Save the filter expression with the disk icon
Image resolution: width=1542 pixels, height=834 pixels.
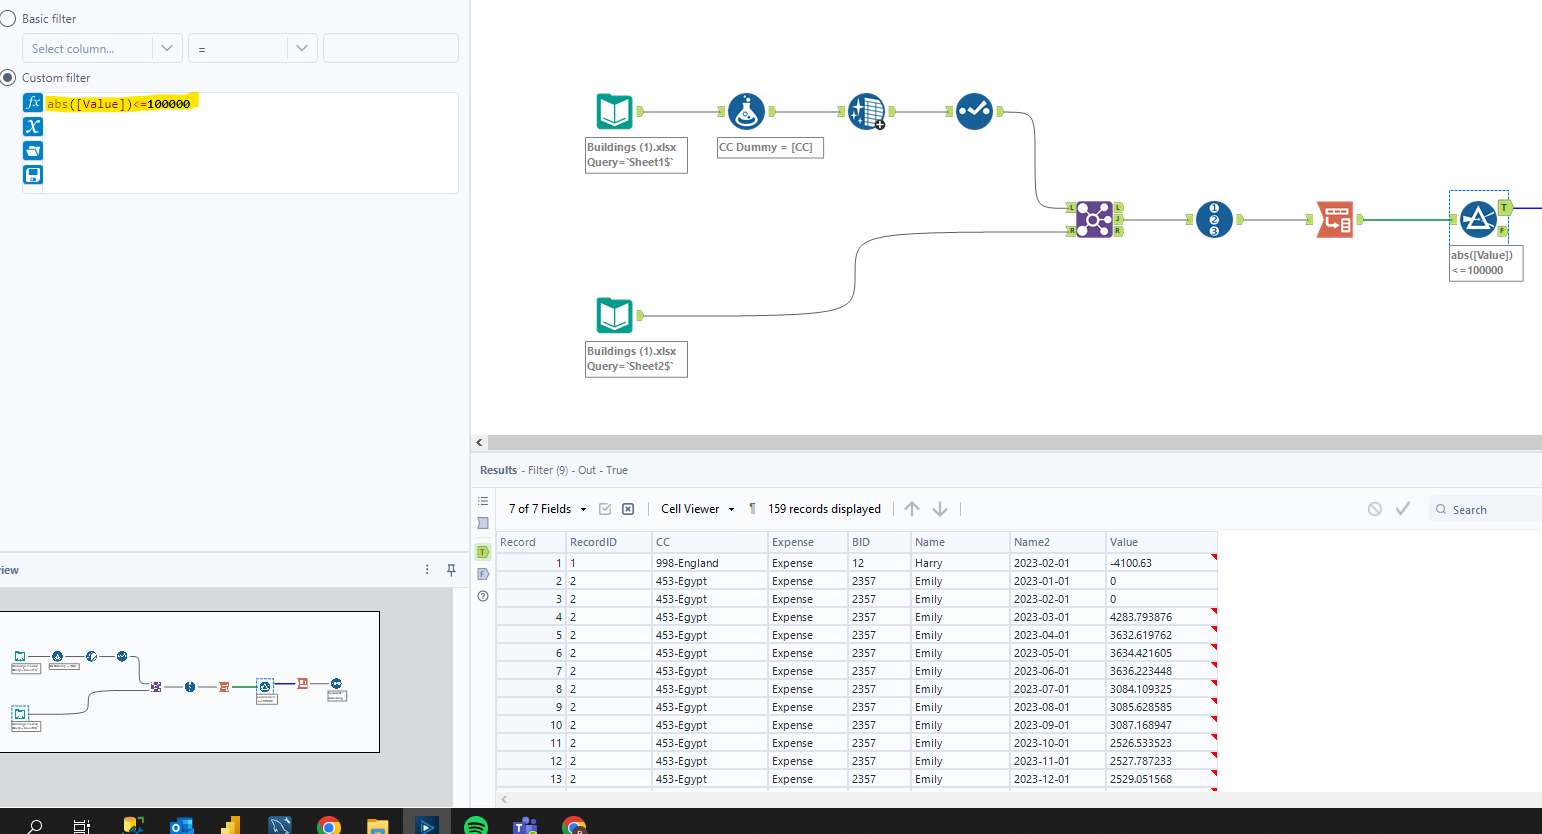[33, 174]
